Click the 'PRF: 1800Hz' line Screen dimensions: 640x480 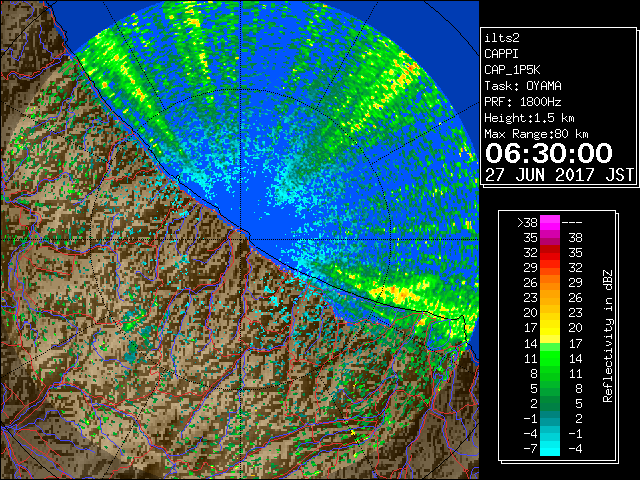pos(523,102)
